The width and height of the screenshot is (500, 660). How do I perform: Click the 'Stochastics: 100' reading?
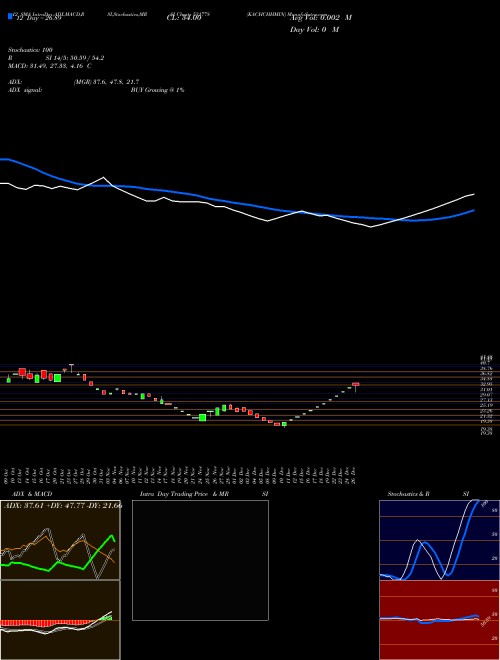(x=30, y=50)
